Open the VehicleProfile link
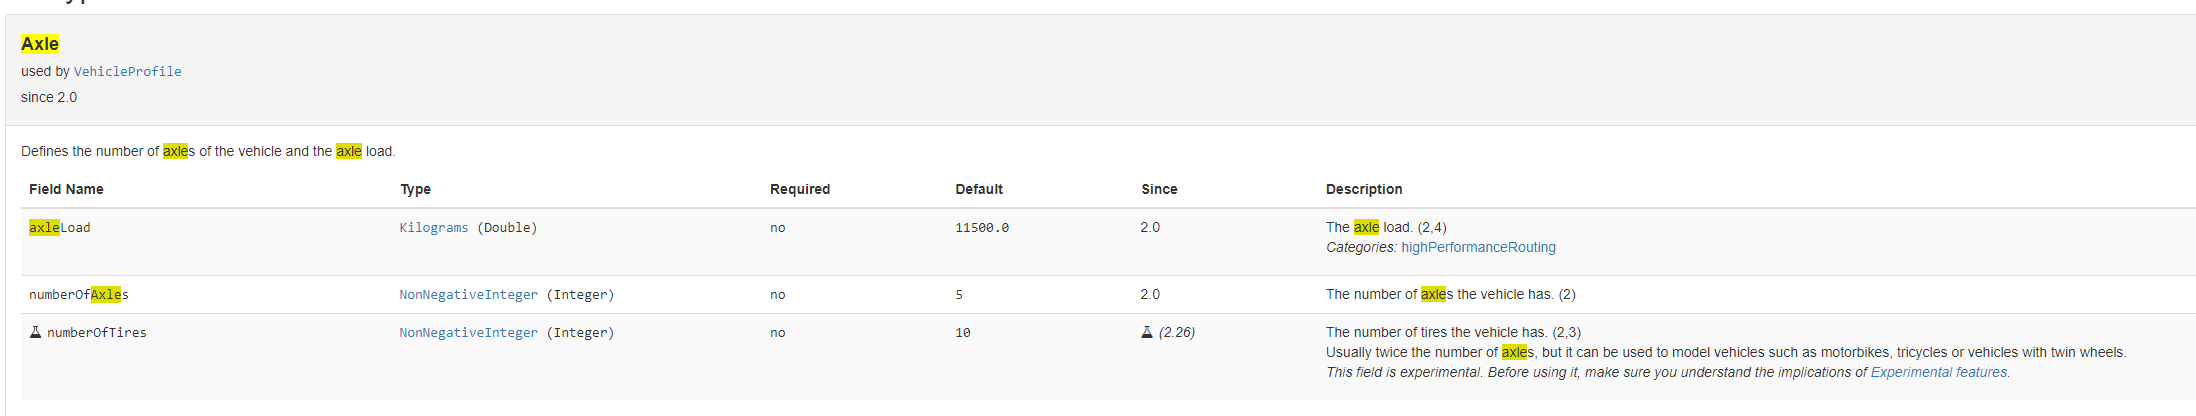Screen dimensions: 2196x416 127,71
